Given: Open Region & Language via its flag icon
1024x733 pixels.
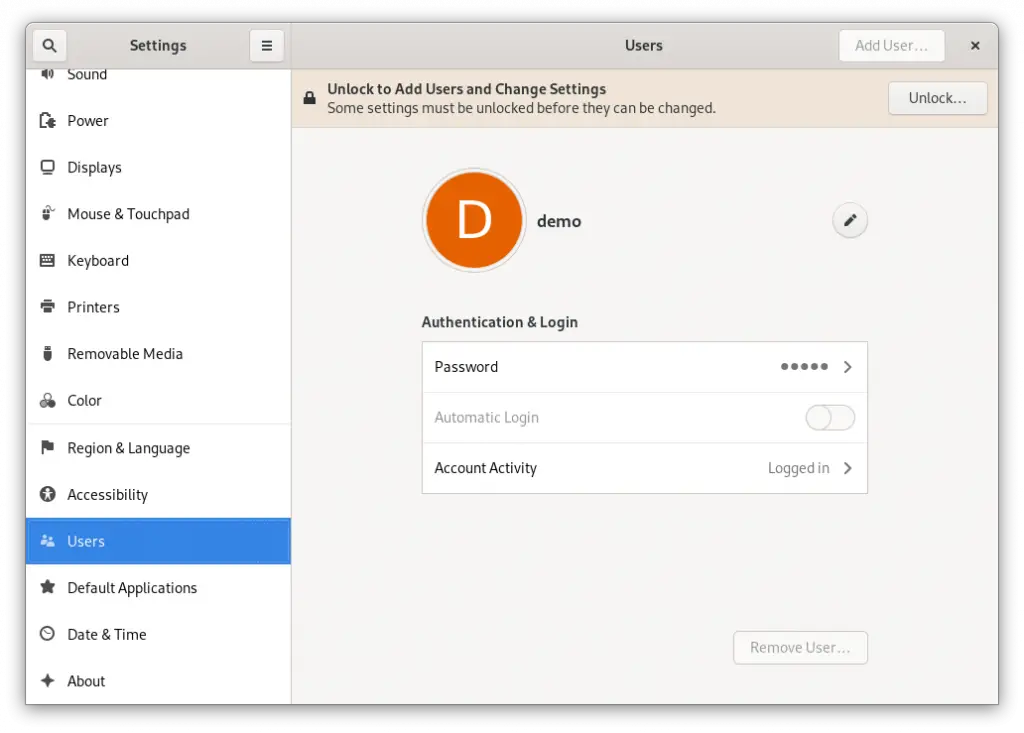Looking at the screenshot, I should [x=46, y=448].
